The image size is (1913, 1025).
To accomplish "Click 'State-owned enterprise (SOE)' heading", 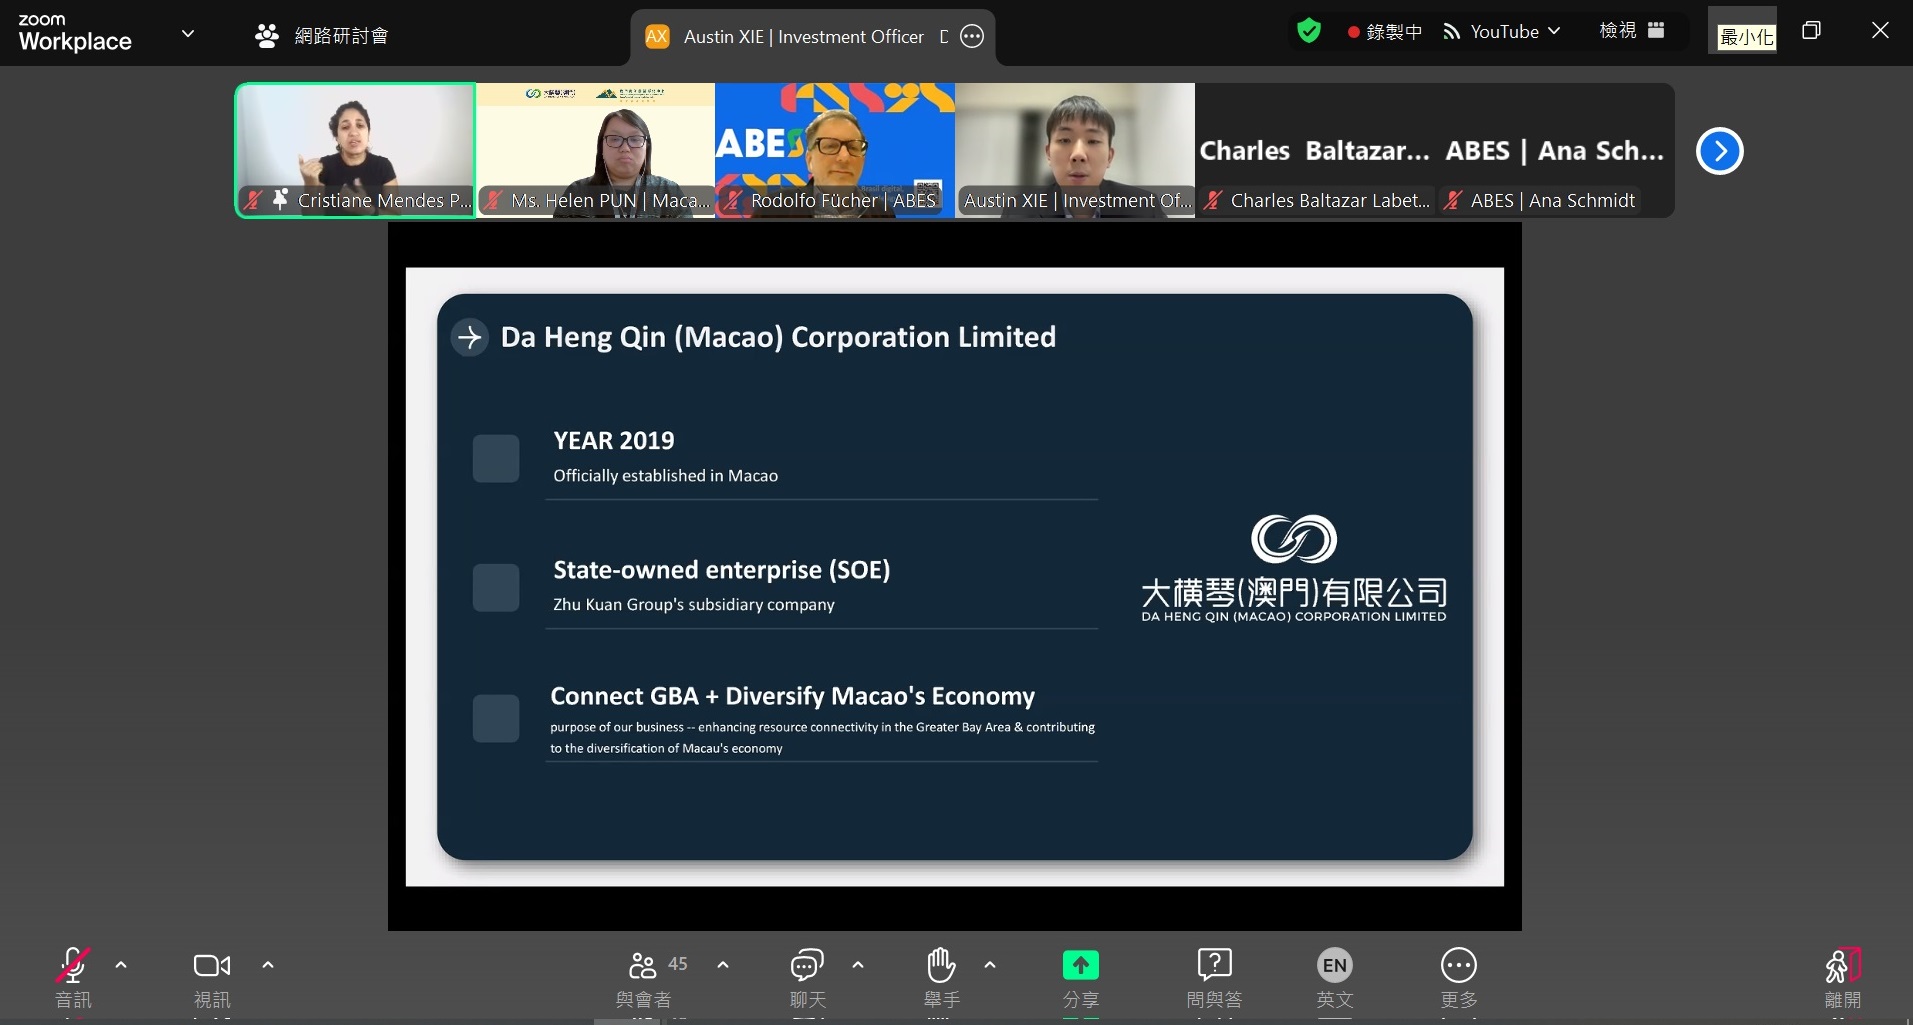I will click(x=722, y=570).
